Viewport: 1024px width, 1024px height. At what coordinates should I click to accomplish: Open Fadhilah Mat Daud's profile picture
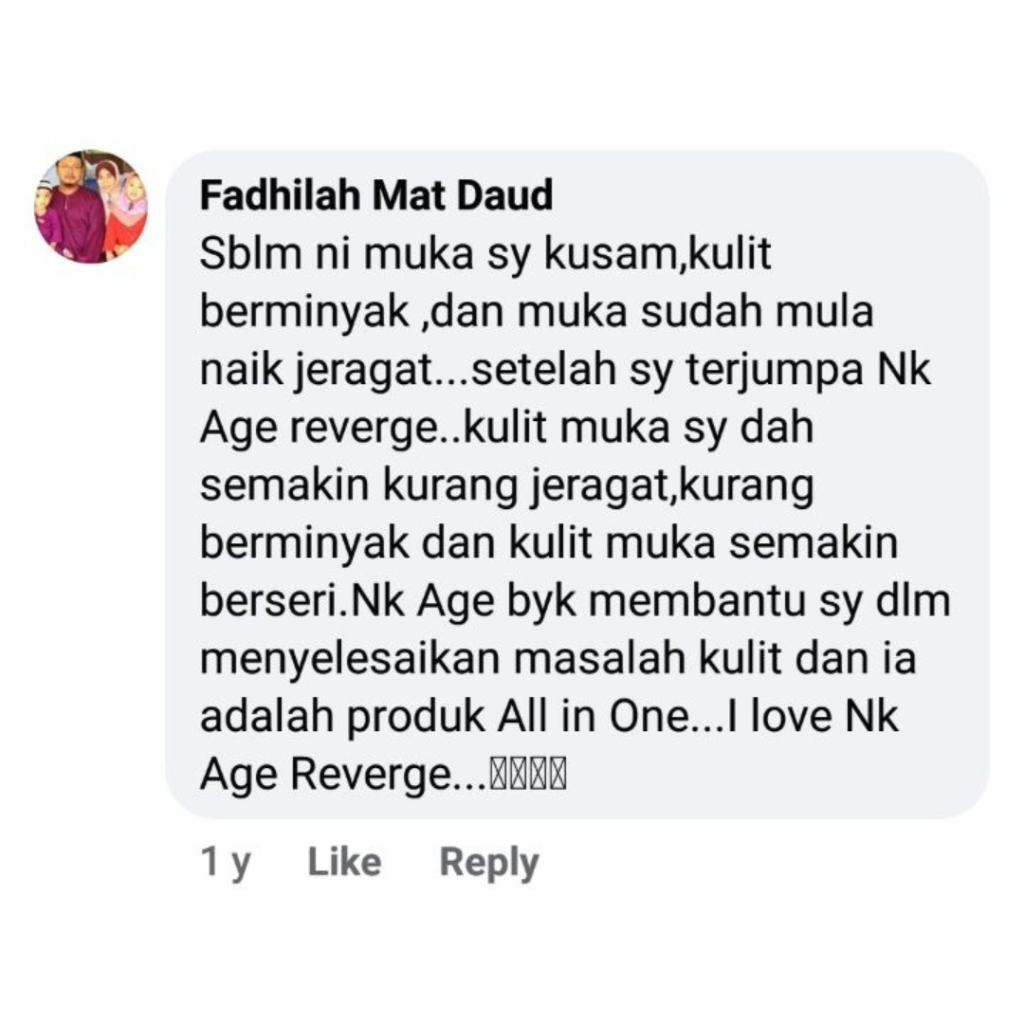(x=91, y=207)
